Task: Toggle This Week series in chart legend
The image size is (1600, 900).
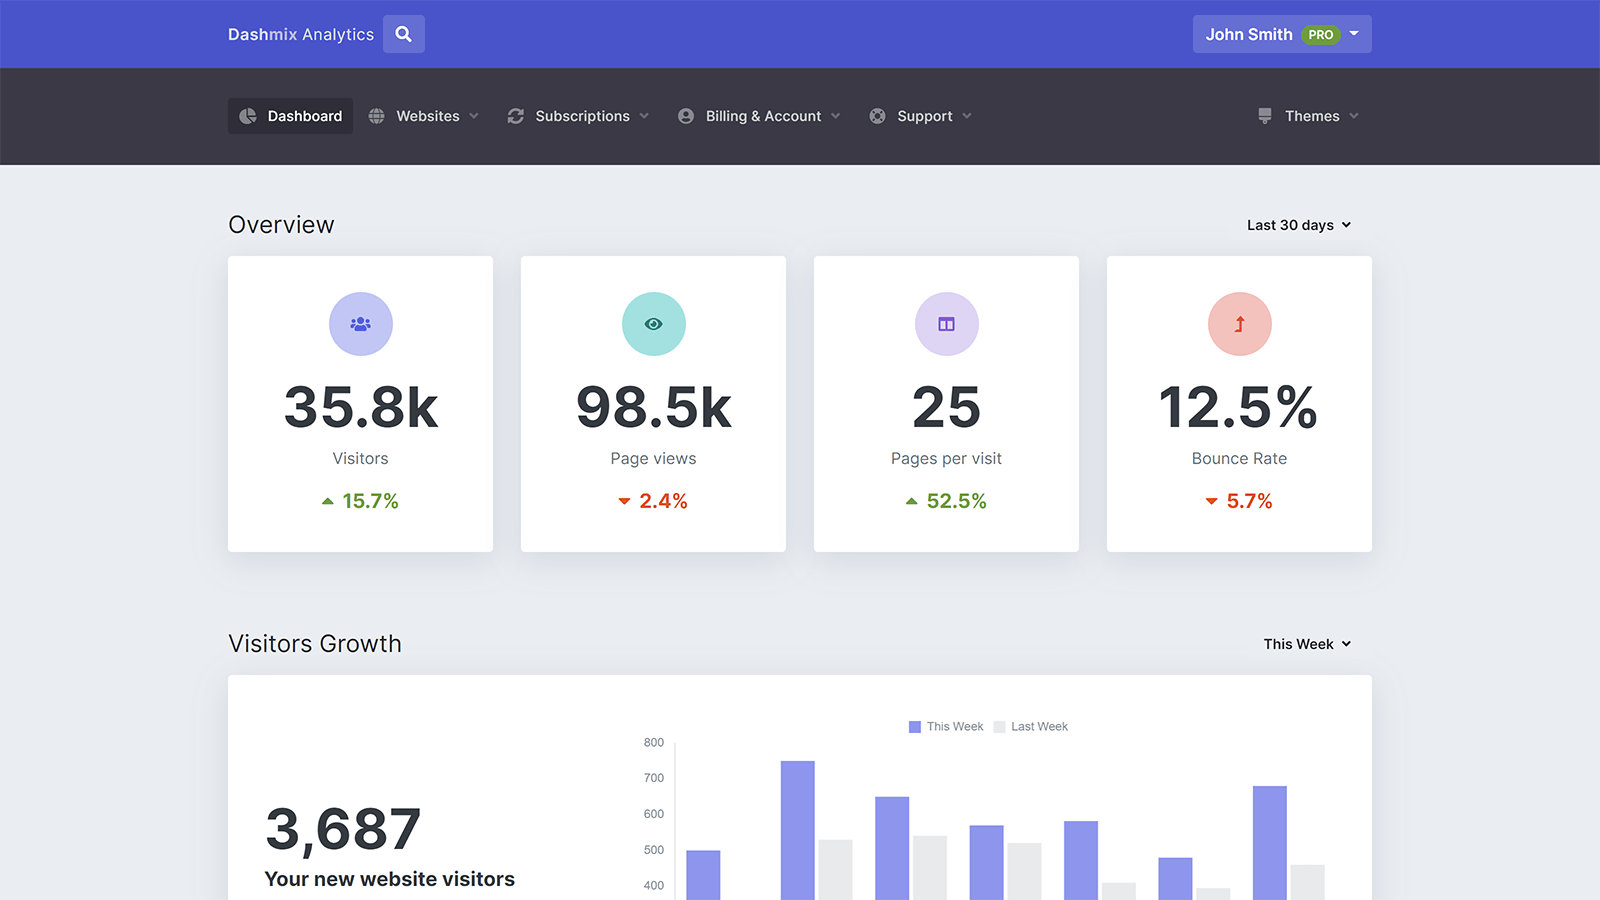Action: pos(945,727)
